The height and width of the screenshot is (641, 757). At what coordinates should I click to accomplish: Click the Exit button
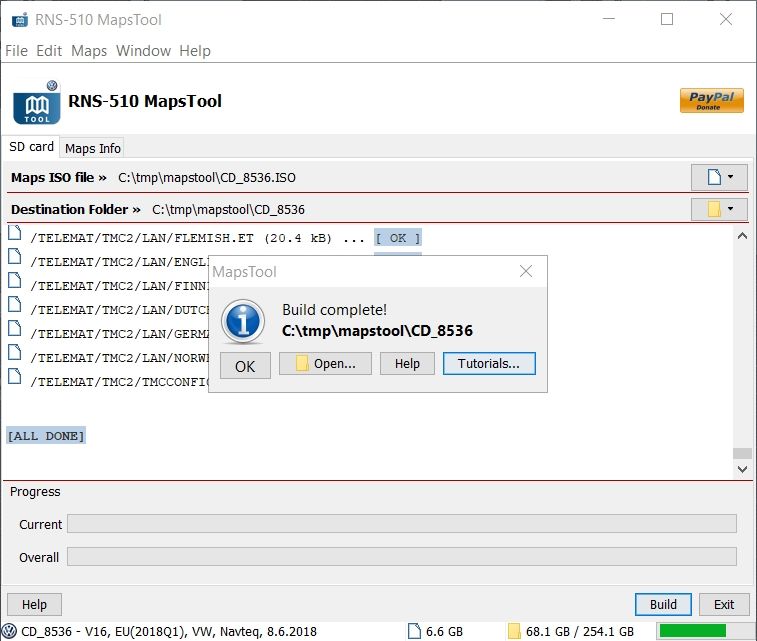(x=724, y=604)
